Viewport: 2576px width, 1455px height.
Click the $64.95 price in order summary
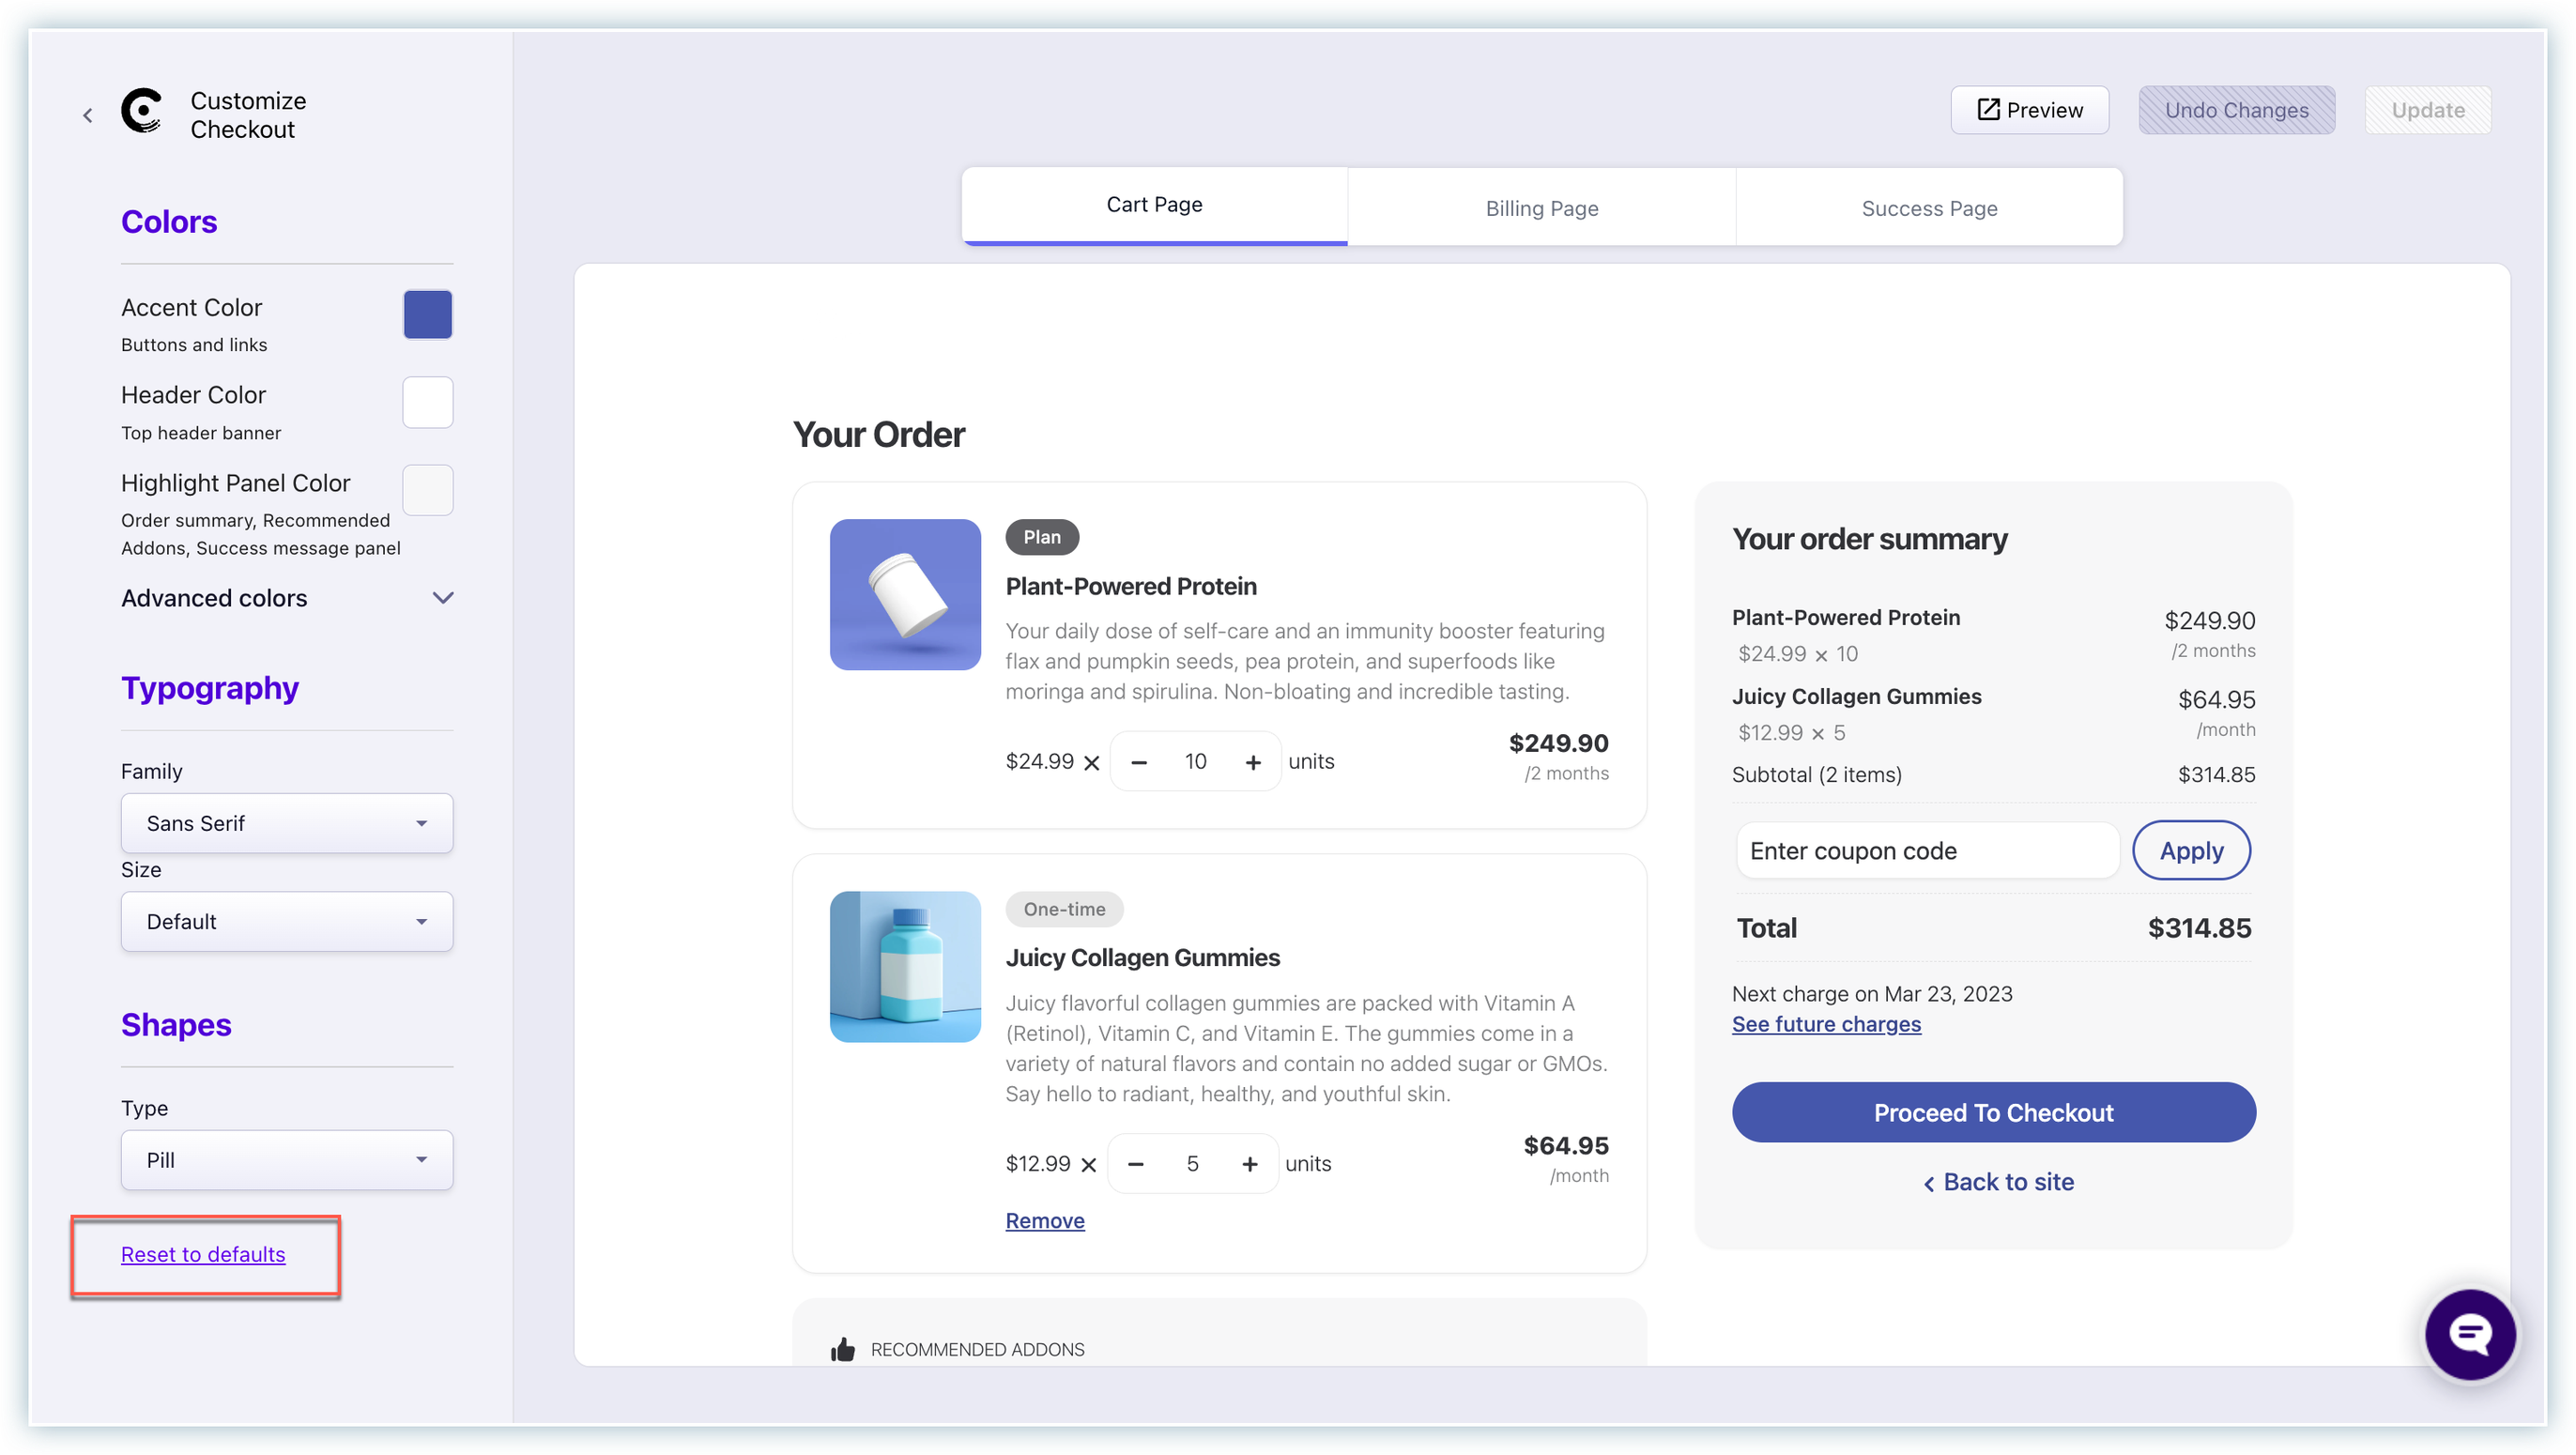pyautogui.click(x=2216, y=699)
